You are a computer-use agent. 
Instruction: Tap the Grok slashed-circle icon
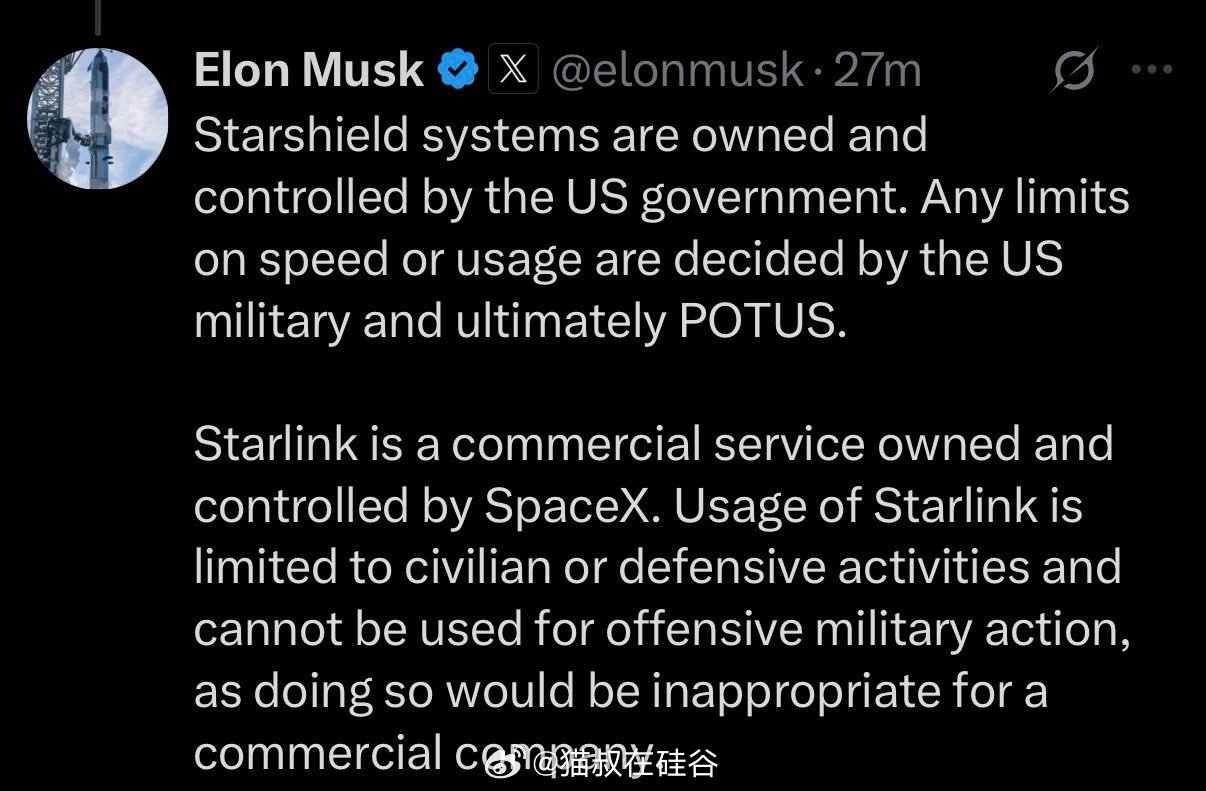coord(1075,71)
